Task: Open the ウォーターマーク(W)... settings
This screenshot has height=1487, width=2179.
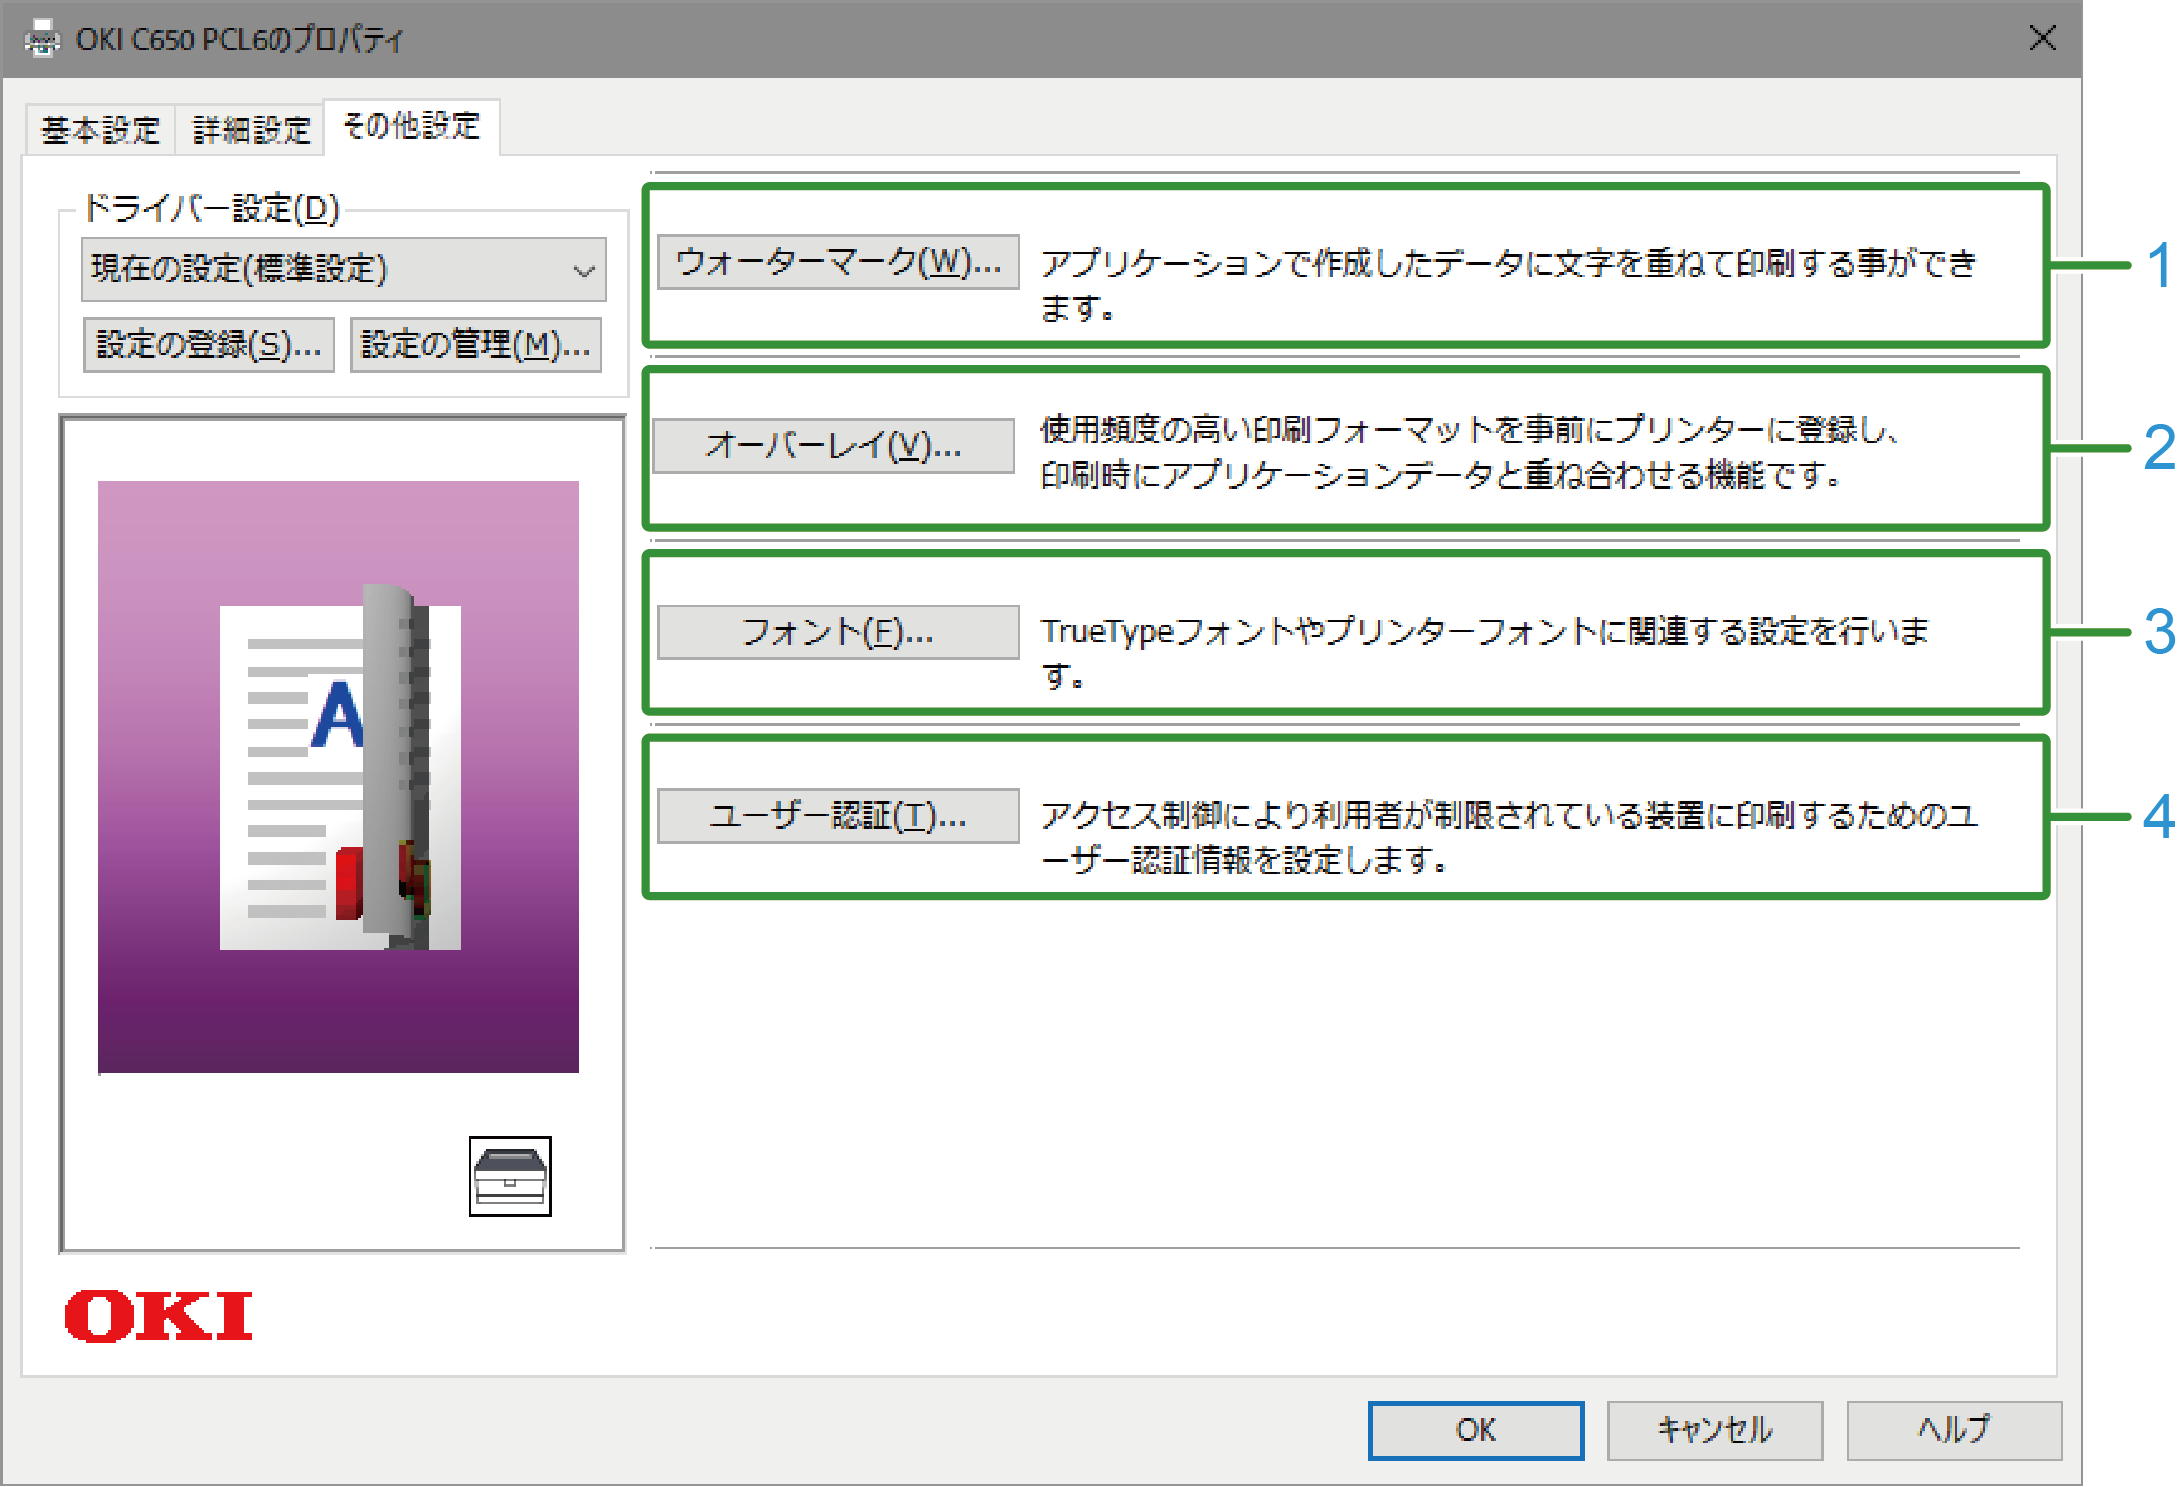Action: 838,262
